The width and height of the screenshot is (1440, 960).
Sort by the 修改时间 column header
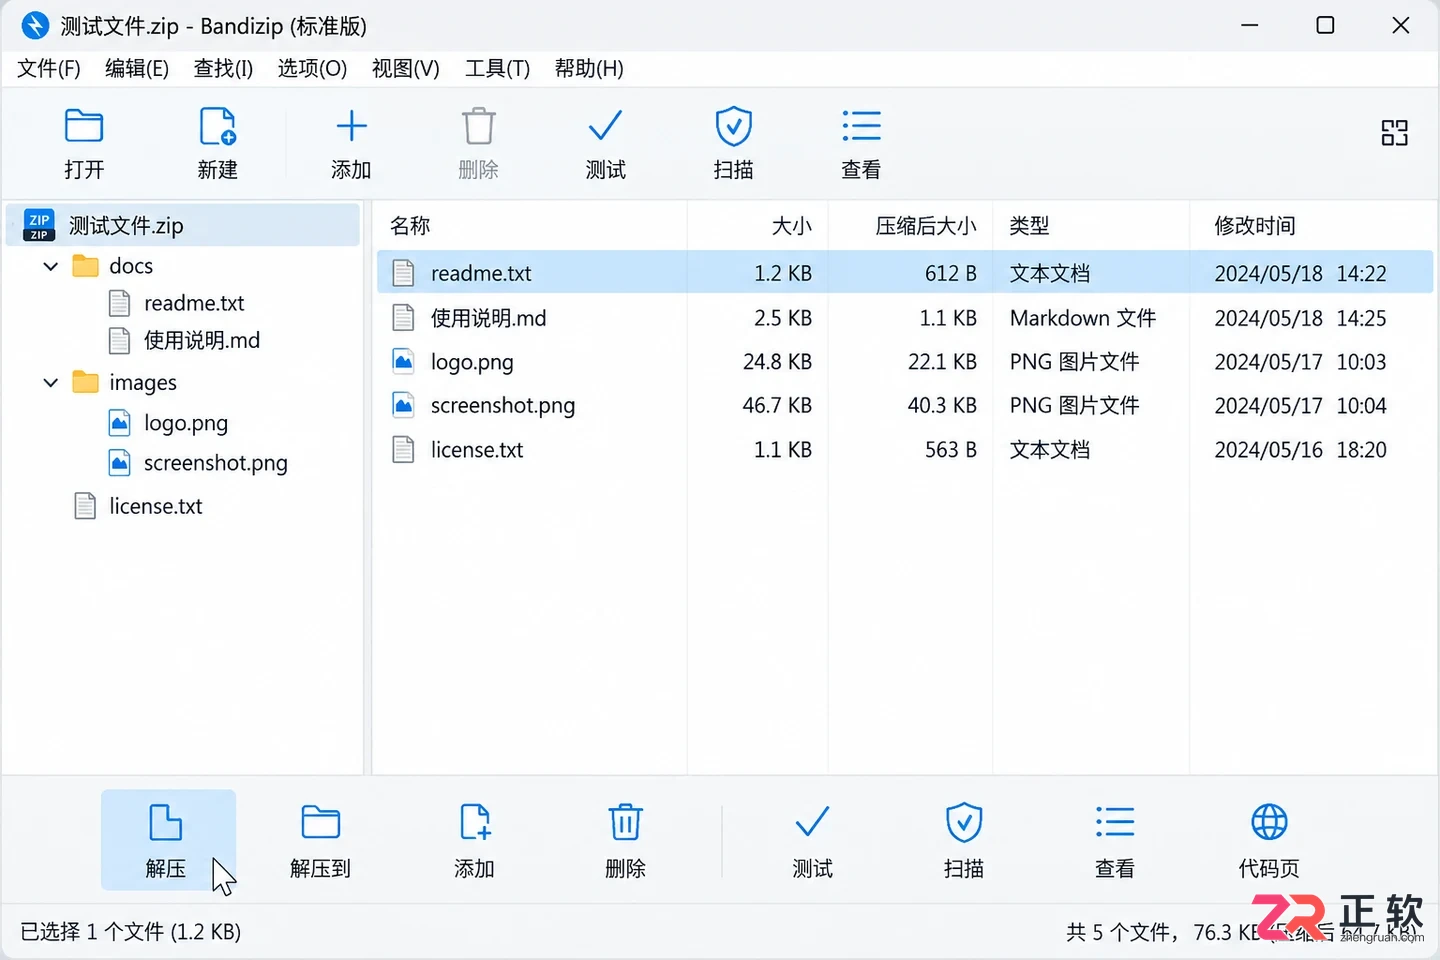coord(1255,226)
